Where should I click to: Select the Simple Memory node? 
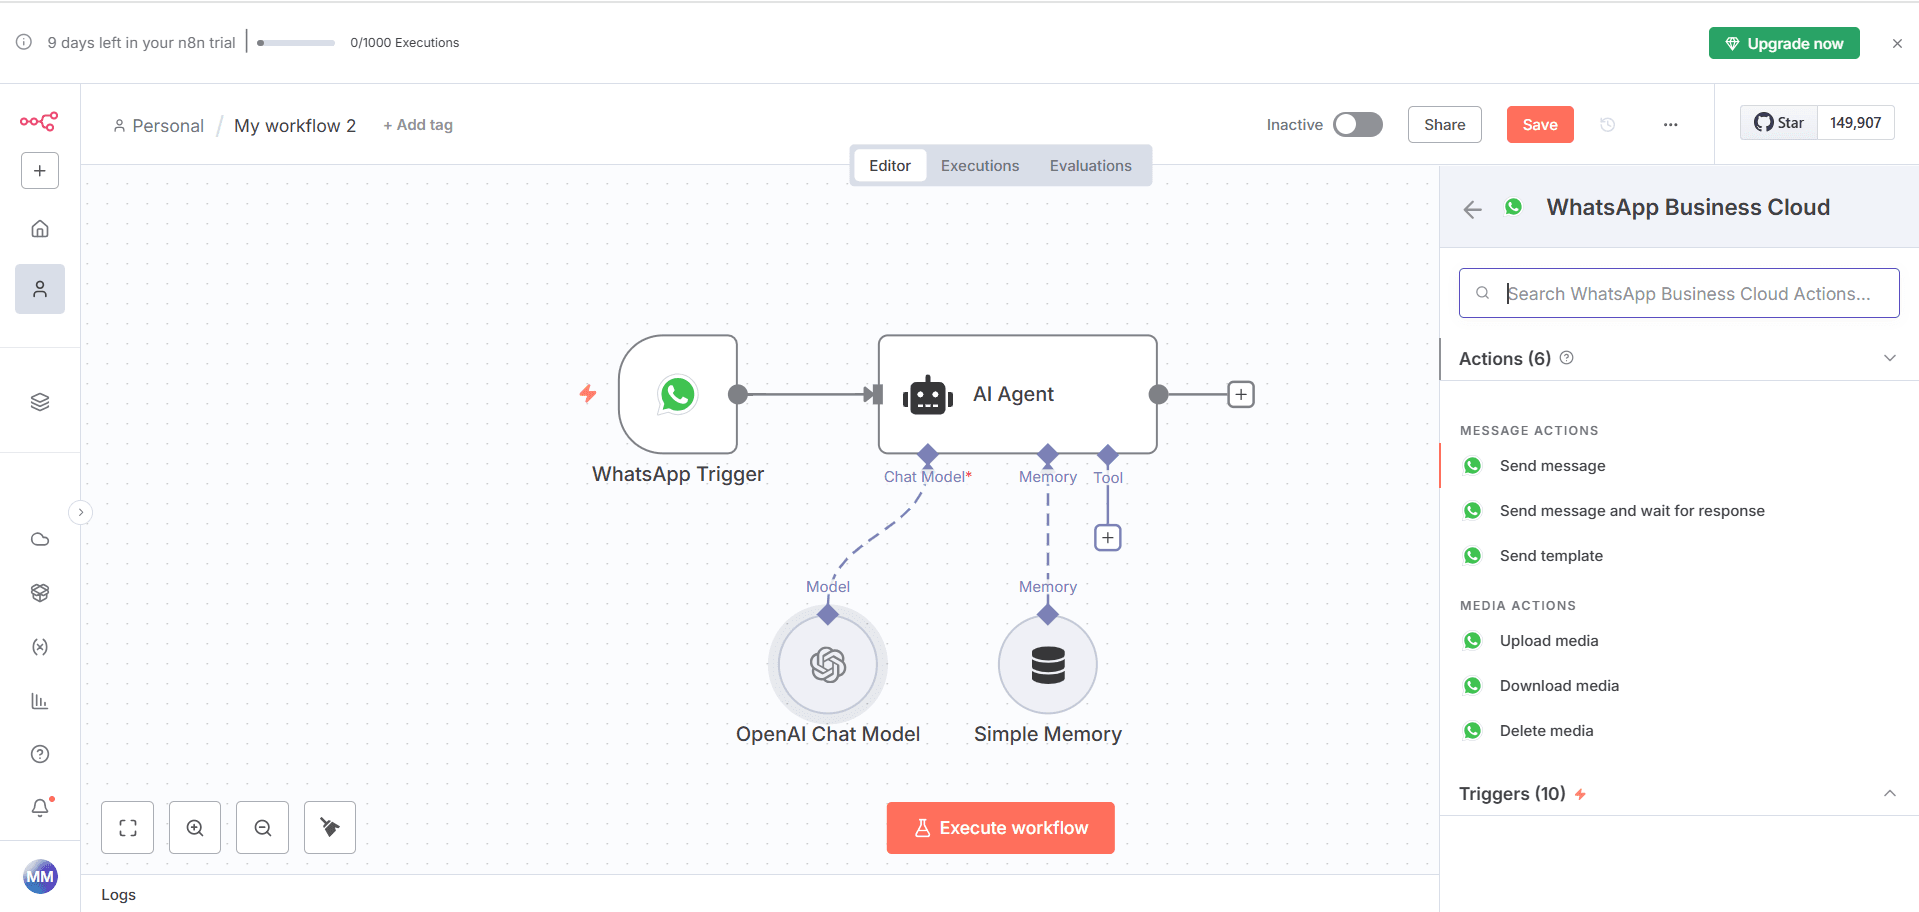pyautogui.click(x=1047, y=664)
